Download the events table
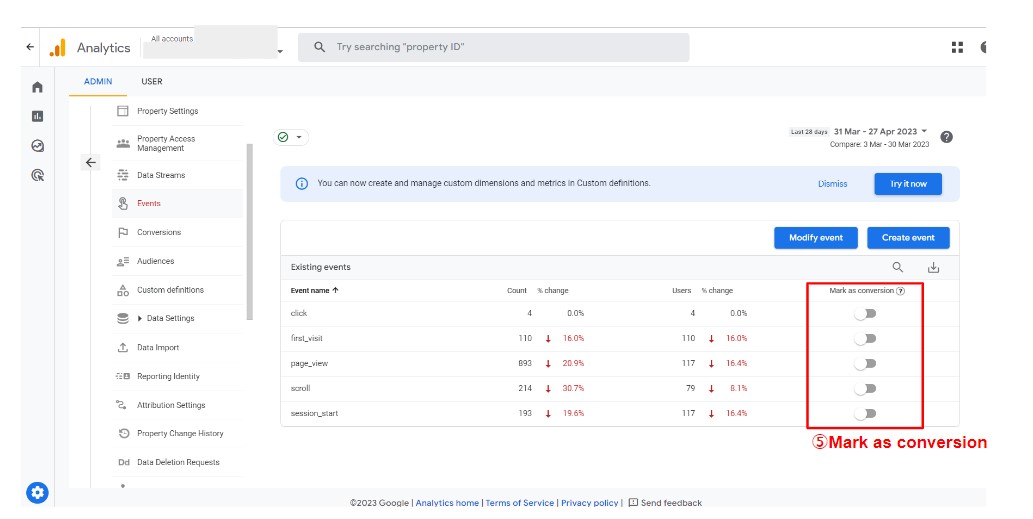The height and width of the screenshot is (519, 1033). click(x=933, y=267)
